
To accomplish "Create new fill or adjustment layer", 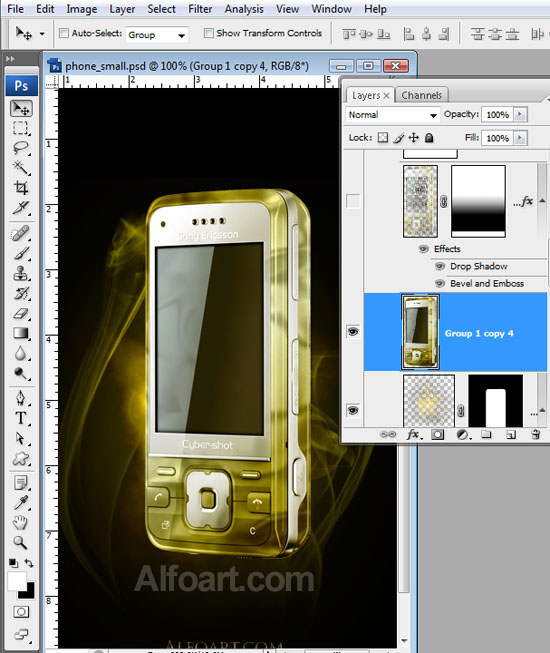I will coord(463,435).
